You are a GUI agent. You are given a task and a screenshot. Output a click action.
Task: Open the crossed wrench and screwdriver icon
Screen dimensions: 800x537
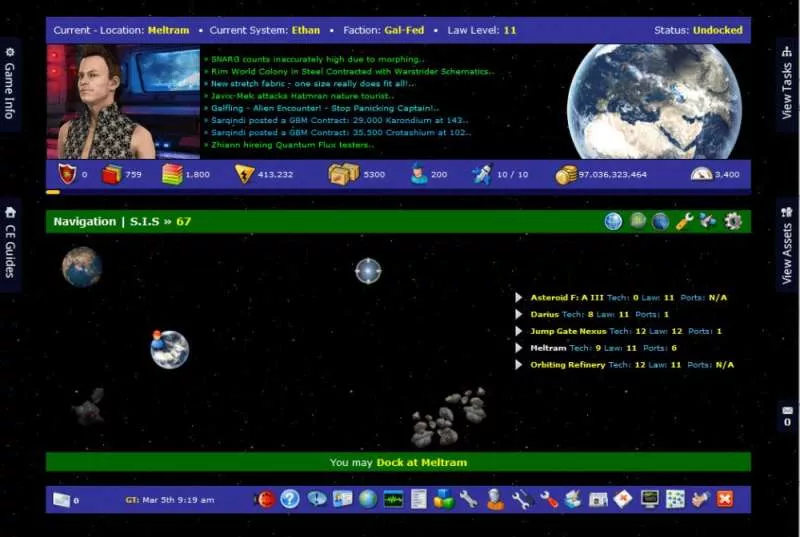pos(522,499)
